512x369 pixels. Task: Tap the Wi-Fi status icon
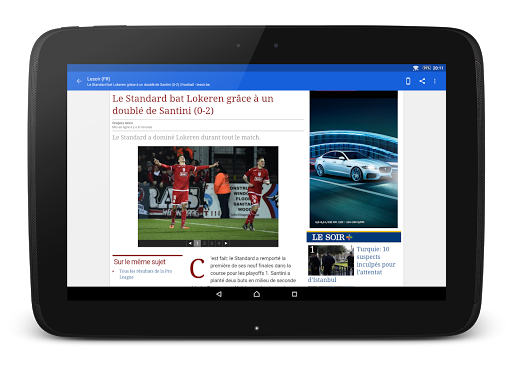click(x=416, y=68)
